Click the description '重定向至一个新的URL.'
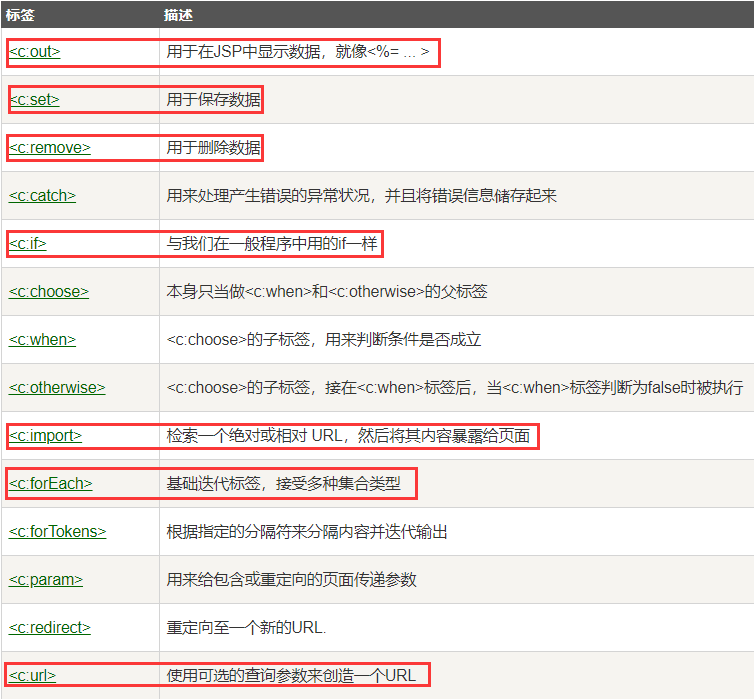This screenshot has height=699, width=754. [x=247, y=628]
